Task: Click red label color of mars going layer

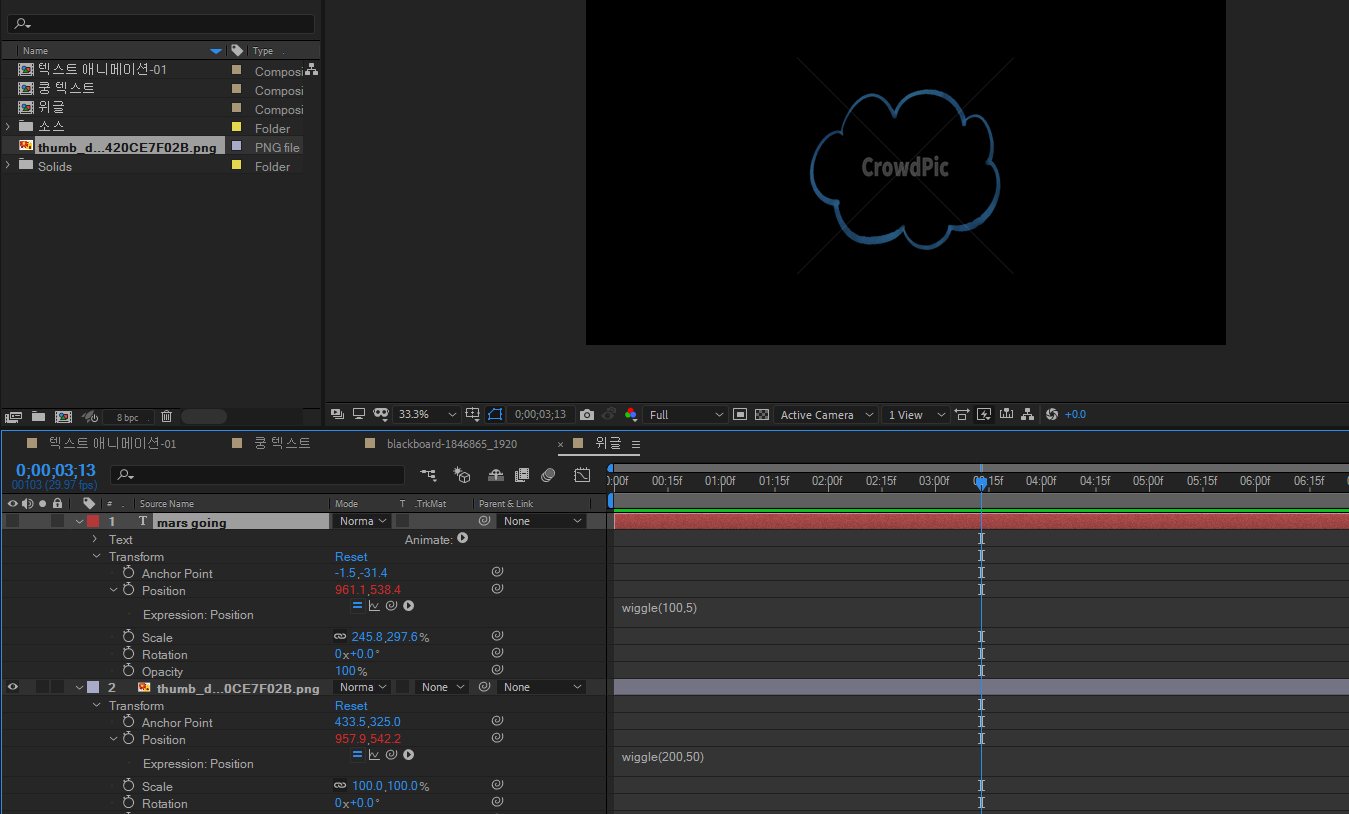Action: (93, 521)
